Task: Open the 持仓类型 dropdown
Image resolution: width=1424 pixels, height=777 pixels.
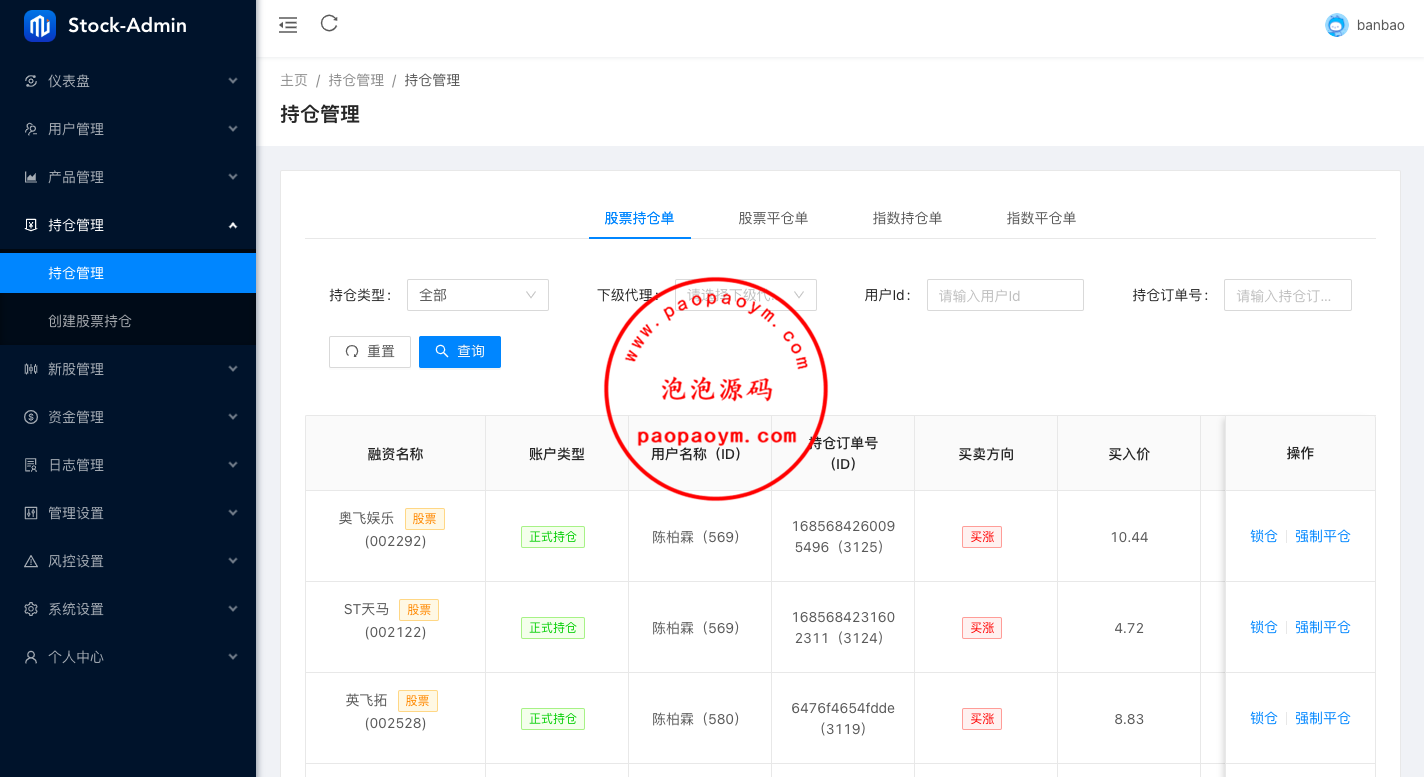Action: coord(477,295)
